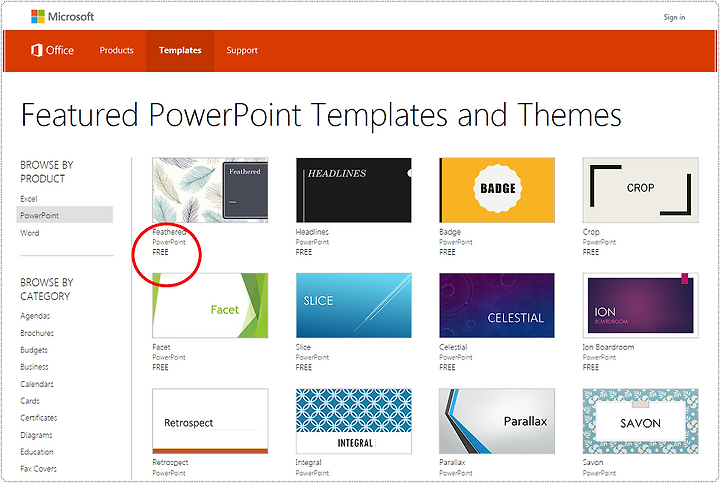Open the Crop template thumbnail
The height and width of the screenshot is (483, 720).
(641, 190)
